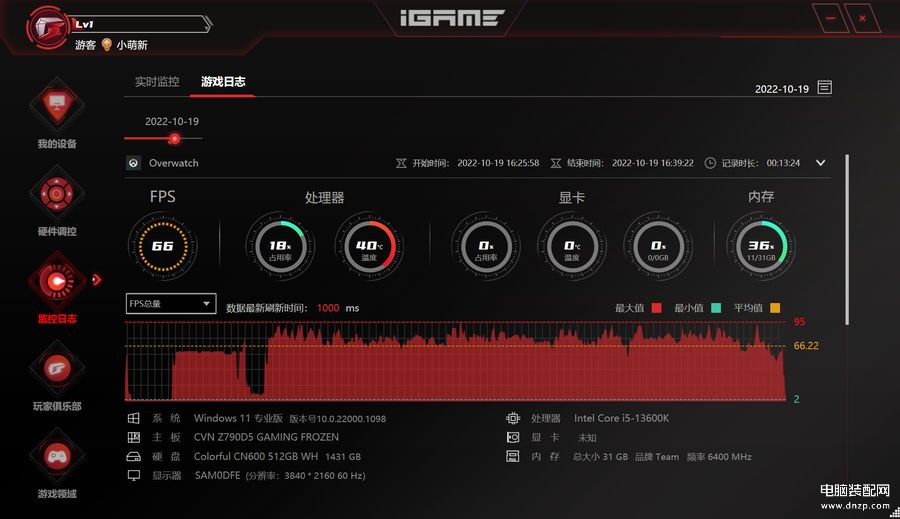Collapse the Overwatch log entry chevron

point(821,163)
